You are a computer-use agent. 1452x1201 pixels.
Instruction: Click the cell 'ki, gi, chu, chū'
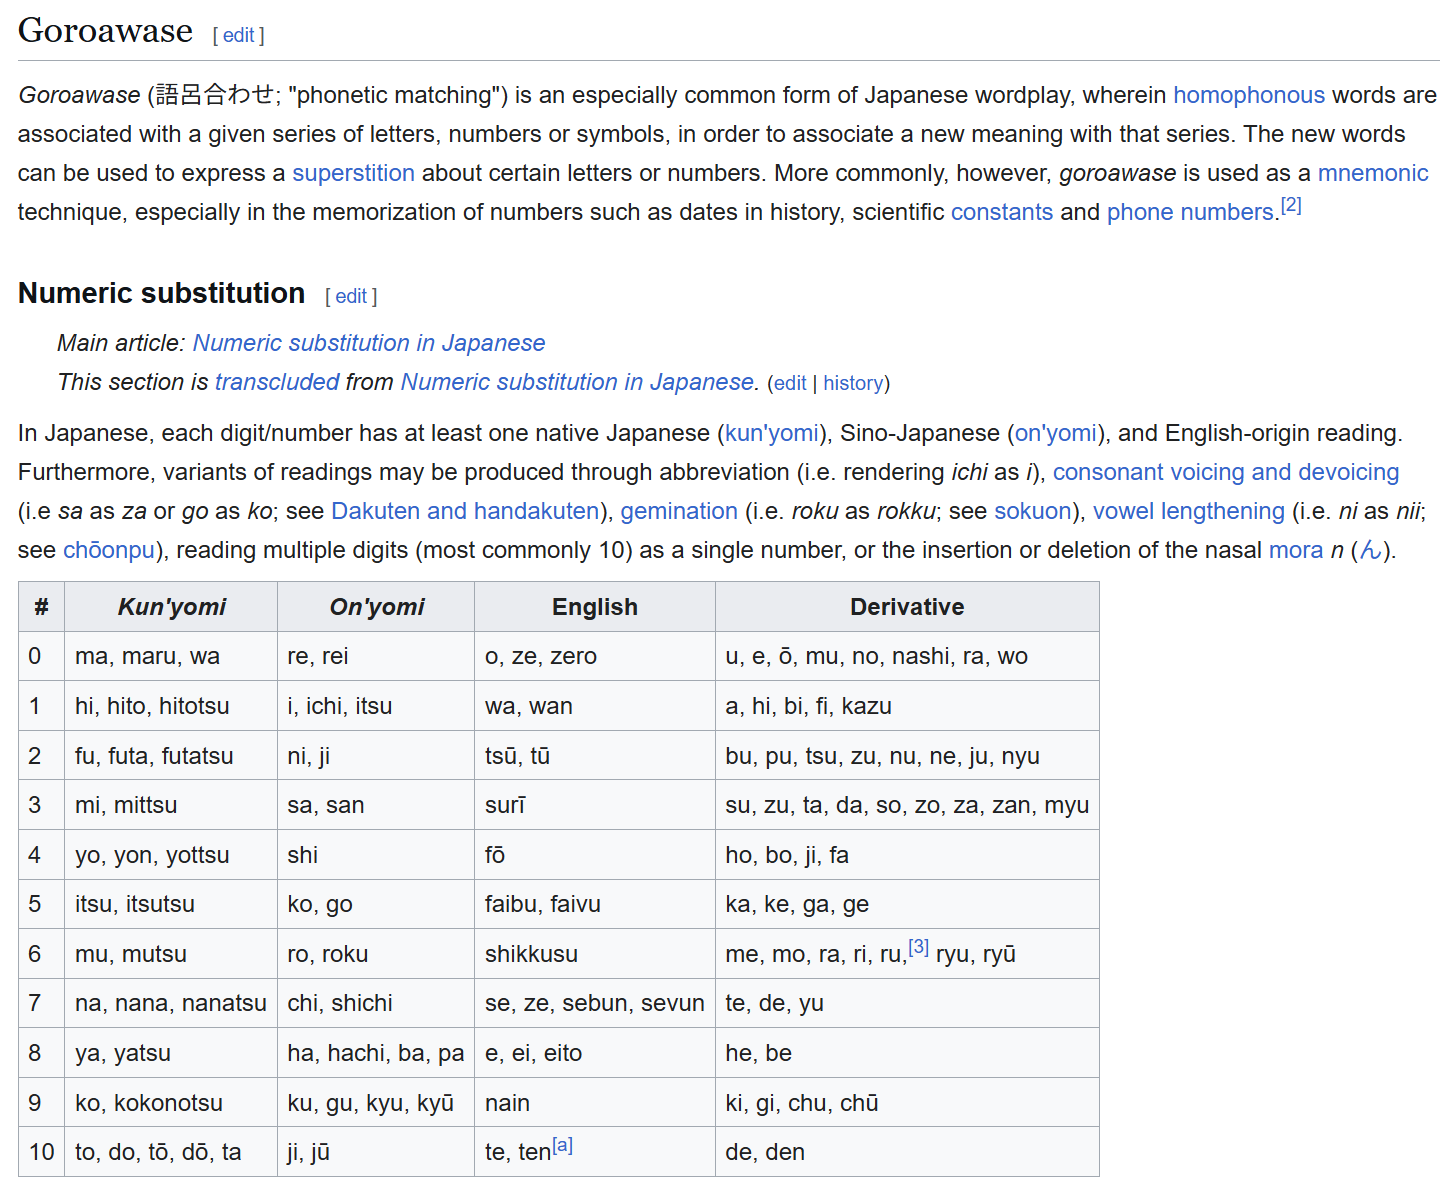pos(907,1103)
